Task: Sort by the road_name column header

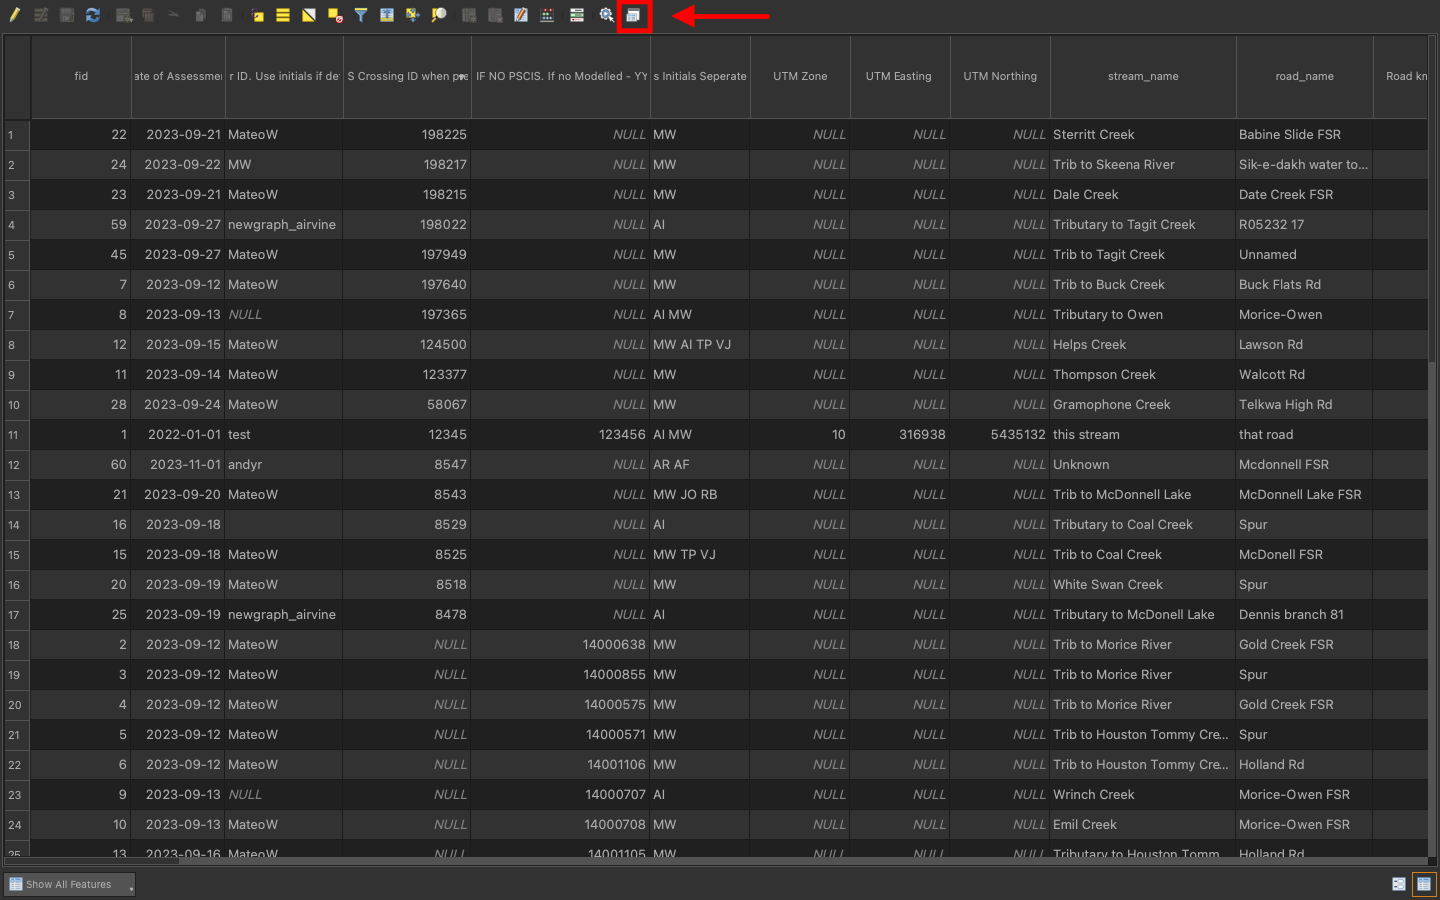Action: coord(1305,76)
